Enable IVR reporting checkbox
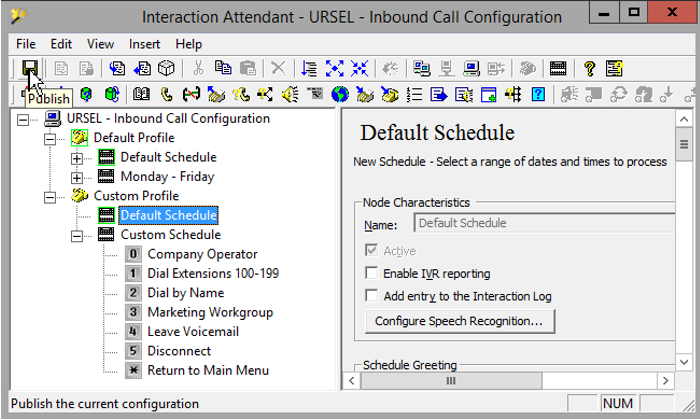Screen dimensions: 700x419 click(x=372, y=273)
